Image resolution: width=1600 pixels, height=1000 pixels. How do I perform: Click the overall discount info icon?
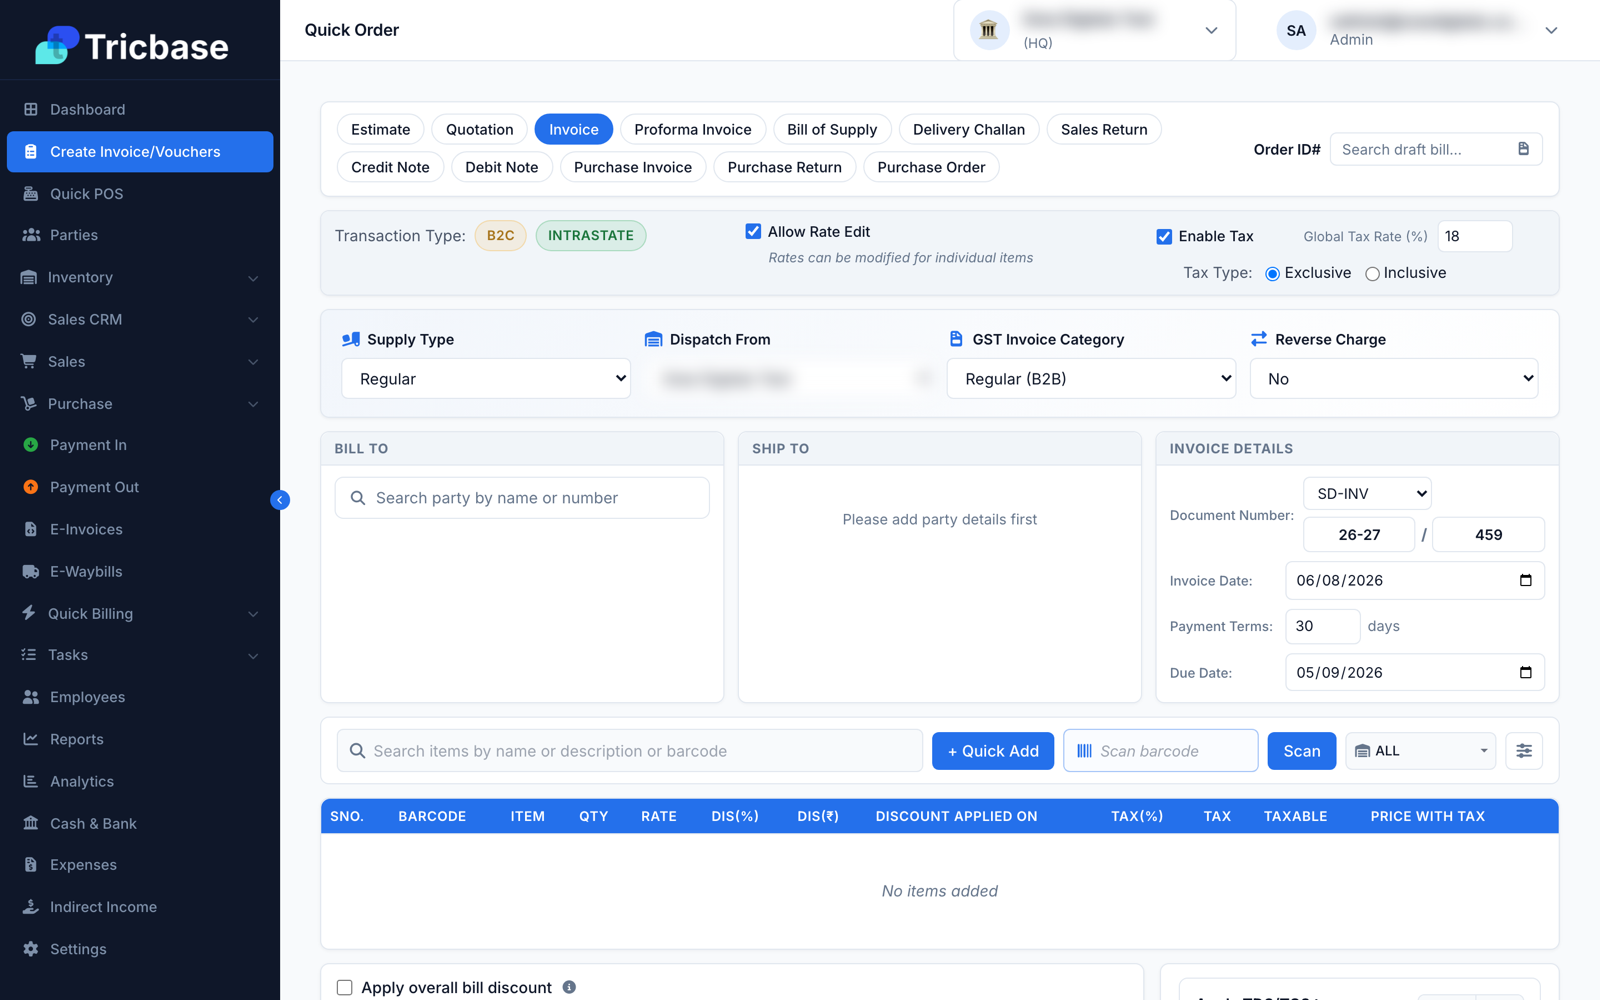point(569,987)
